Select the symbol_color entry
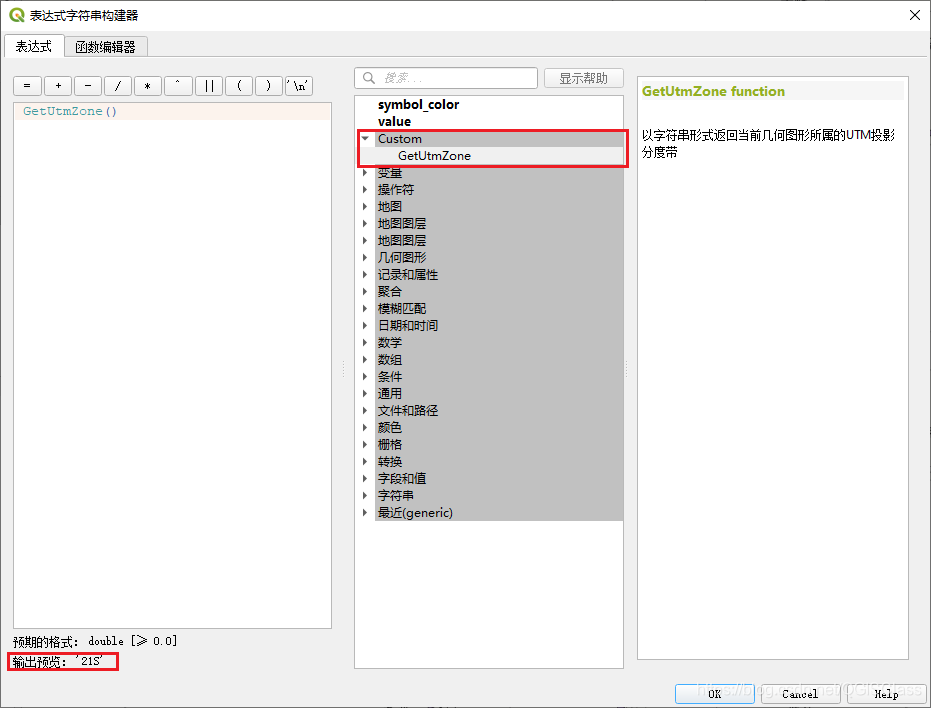931x708 pixels. point(419,105)
